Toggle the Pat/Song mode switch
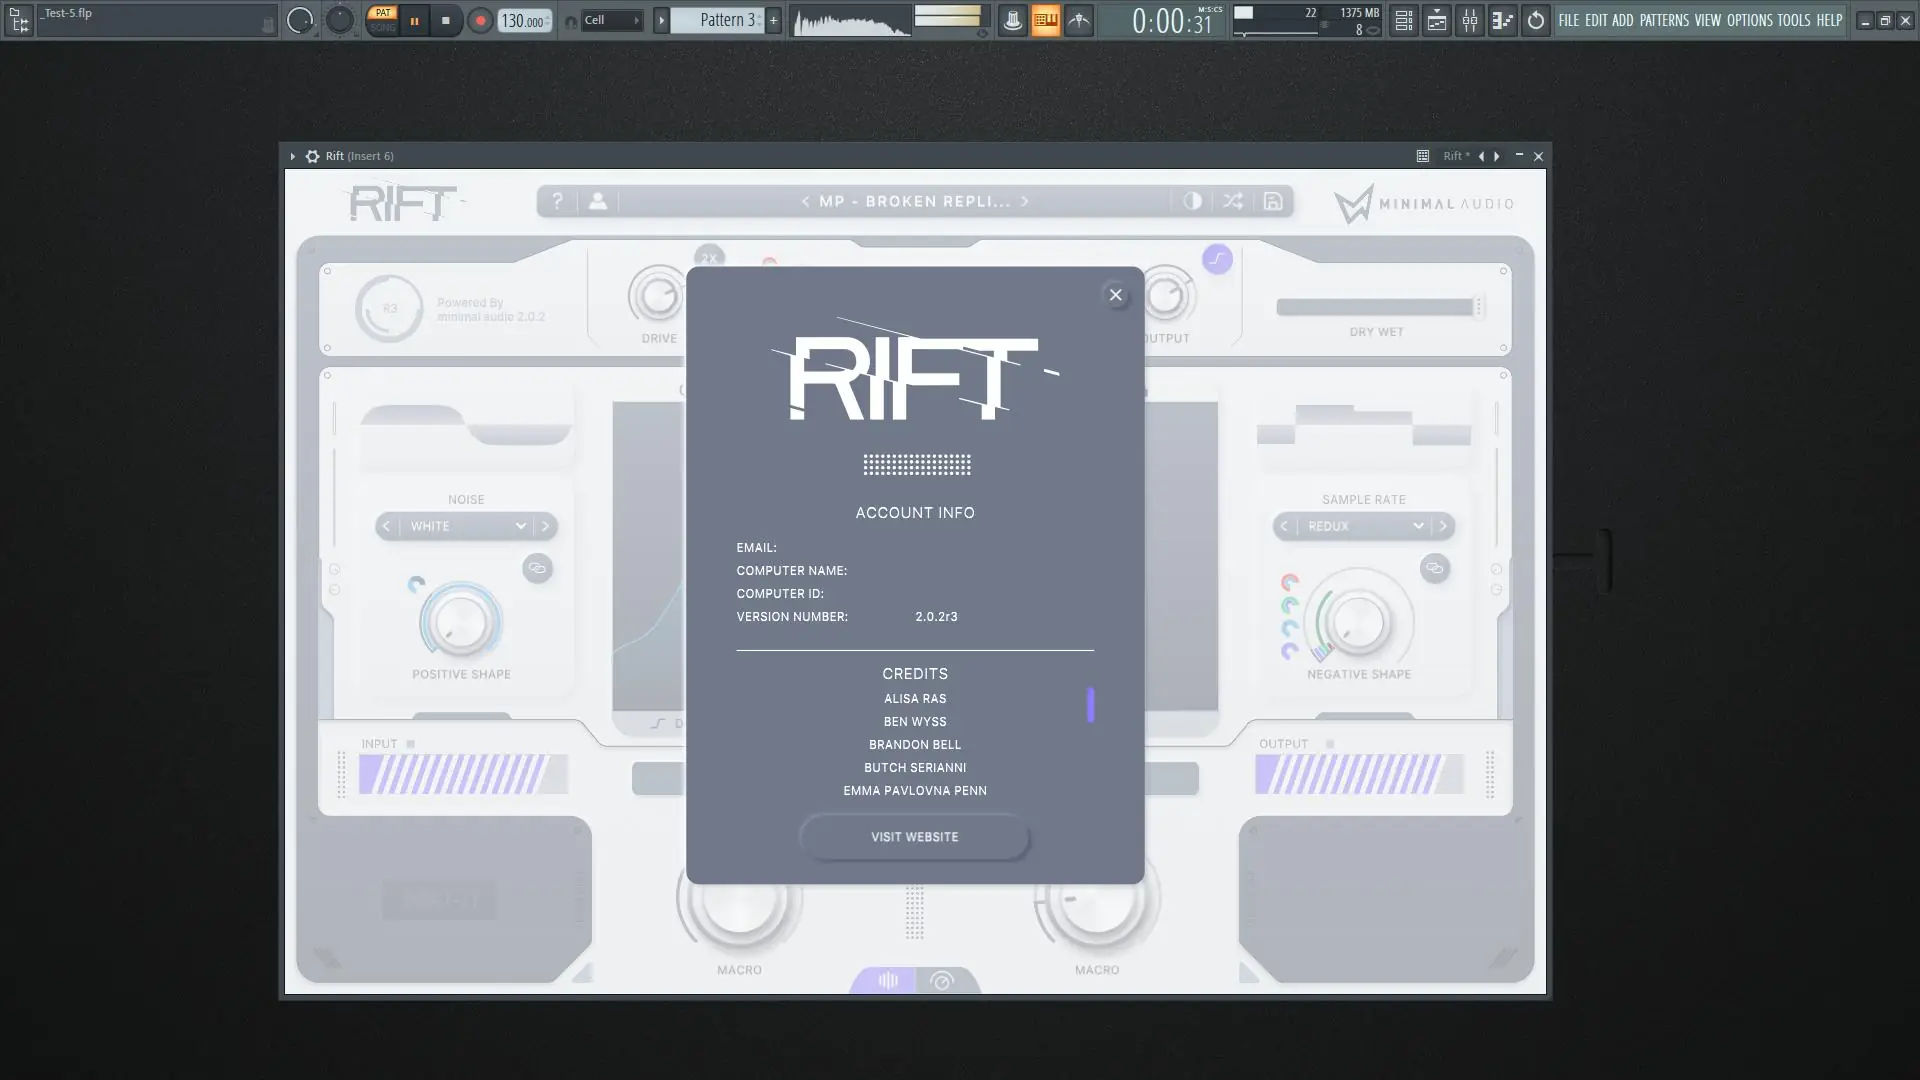 382,20
